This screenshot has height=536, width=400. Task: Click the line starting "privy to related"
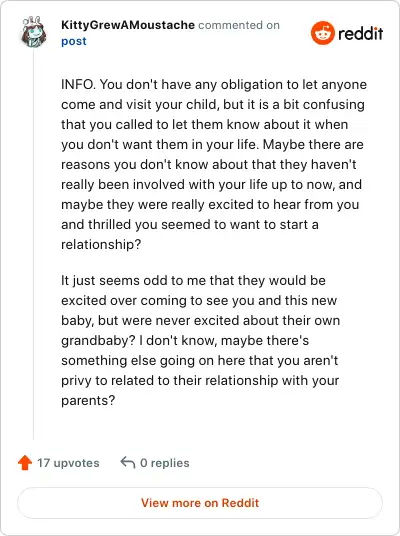(x=200, y=380)
